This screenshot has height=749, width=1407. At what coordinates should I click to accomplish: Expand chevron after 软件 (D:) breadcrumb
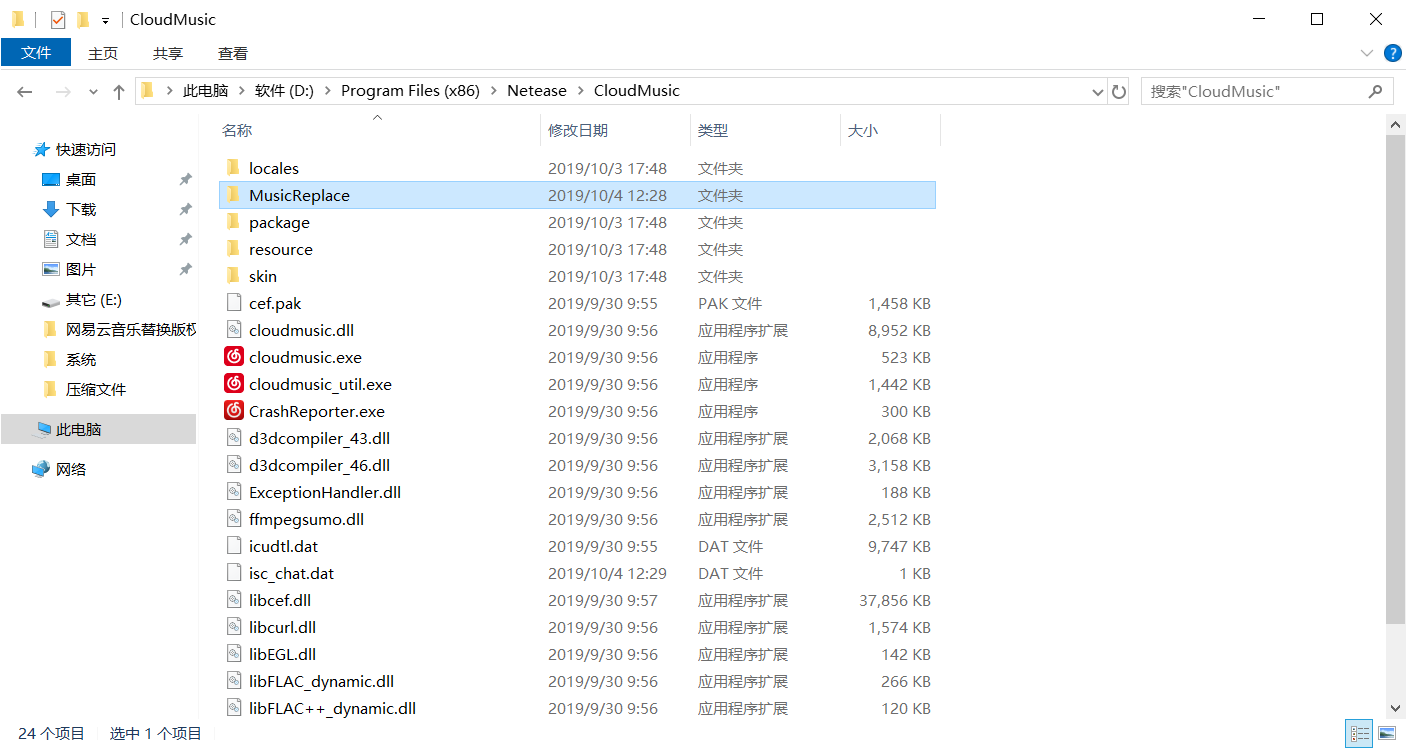[x=327, y=91]
